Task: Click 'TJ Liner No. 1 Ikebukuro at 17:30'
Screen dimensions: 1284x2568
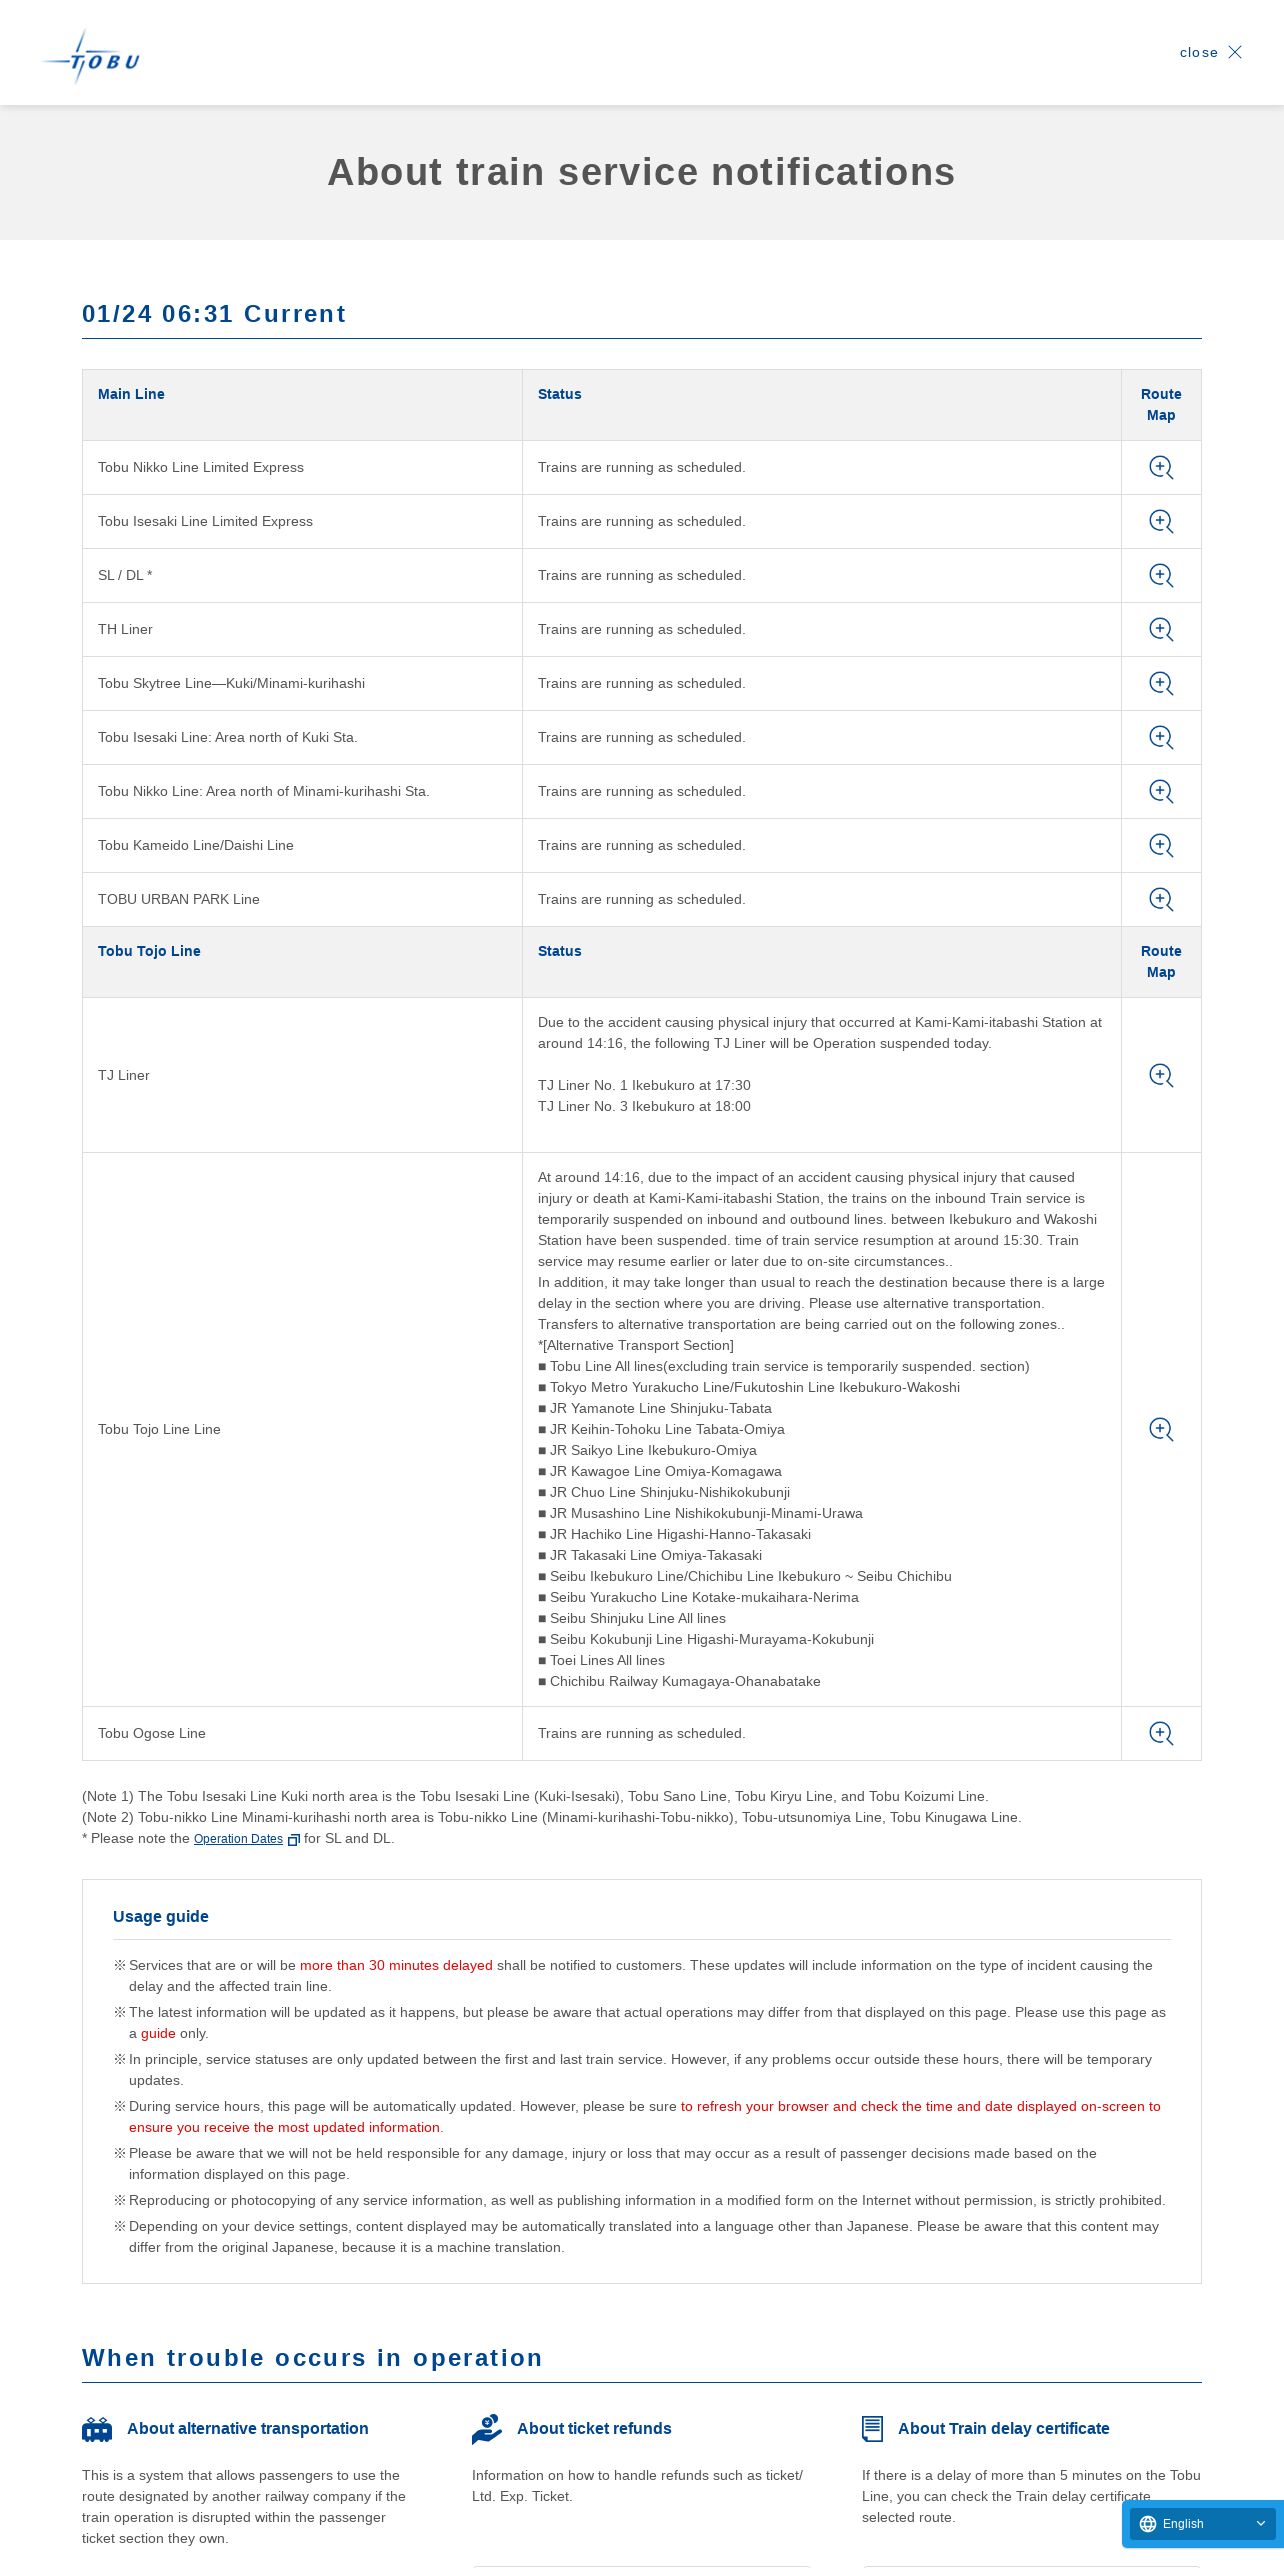Action: (x=644, y=1085)
